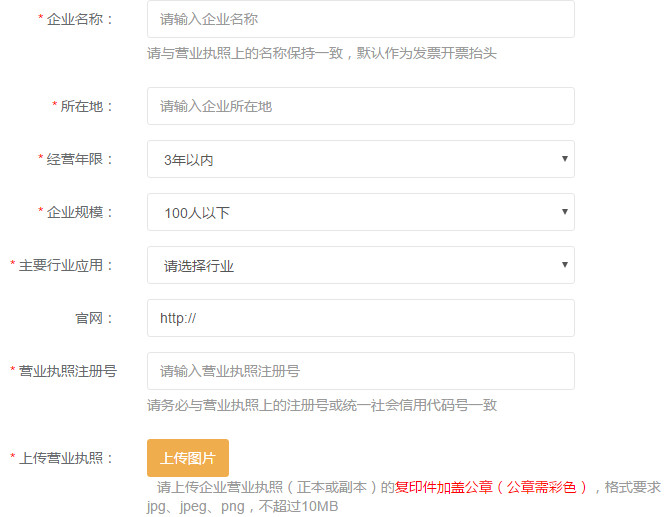Click the 企业名称 field label
664x517 pixels.
80,19
